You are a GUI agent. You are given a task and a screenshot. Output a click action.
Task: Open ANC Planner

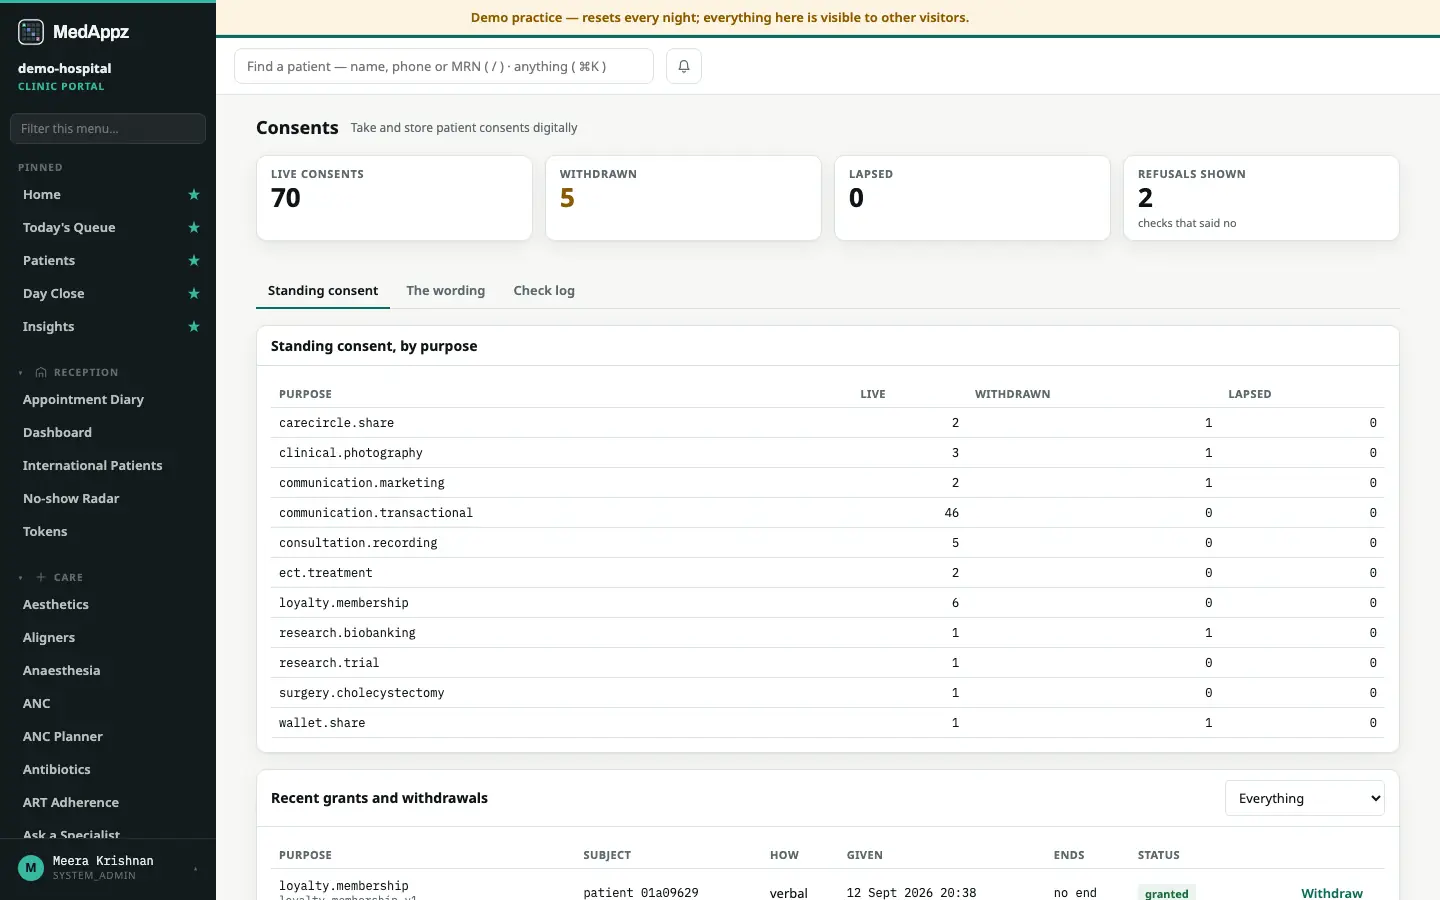[x=63, y=737]
